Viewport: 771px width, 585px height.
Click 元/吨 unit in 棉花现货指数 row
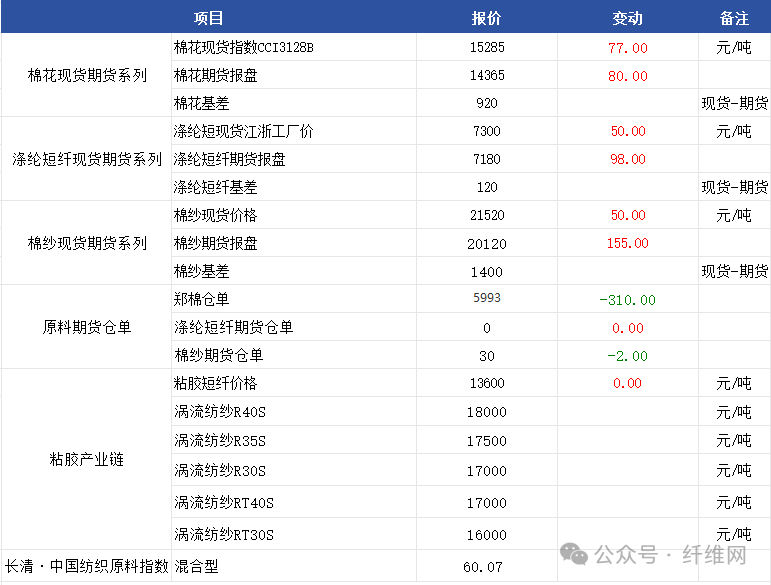coord(734,48)
